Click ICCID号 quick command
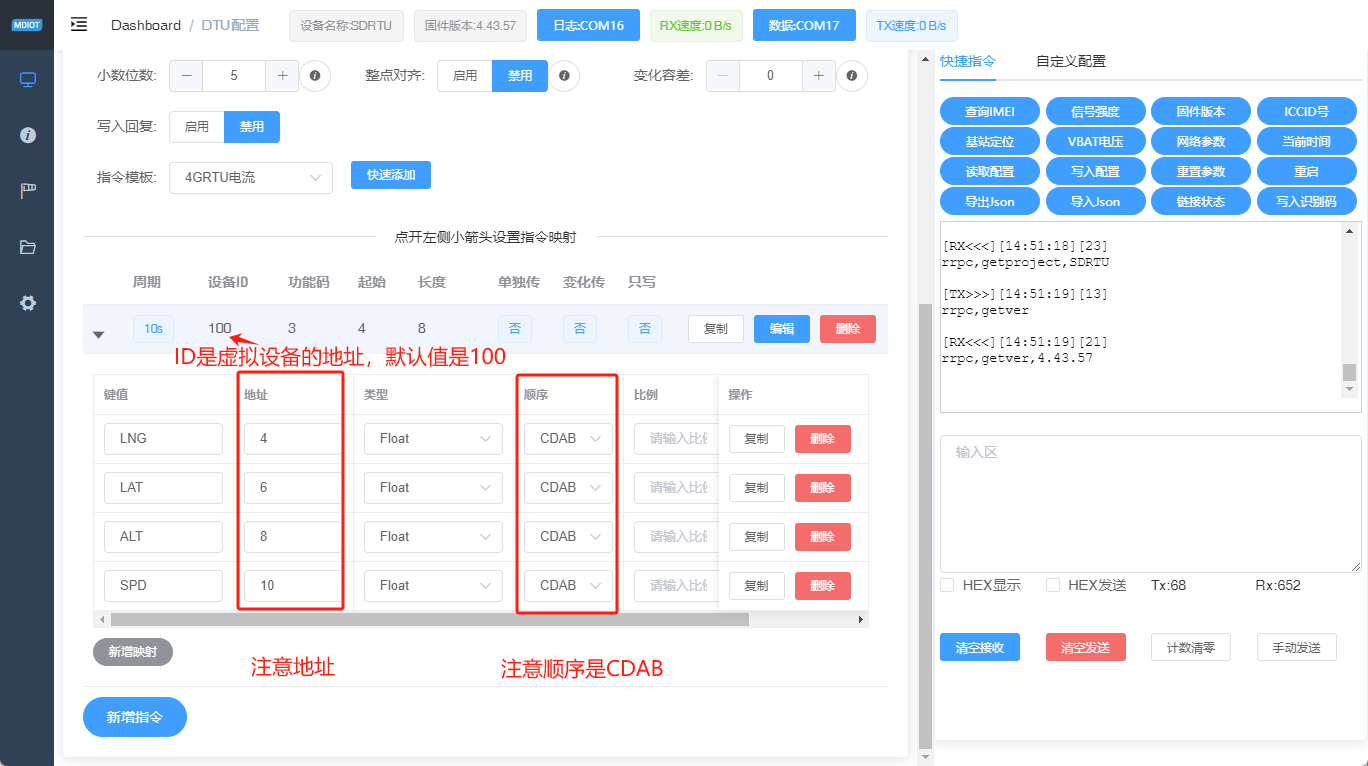Viewport: 1368px width, 766px height. [x=1306, y=112]
